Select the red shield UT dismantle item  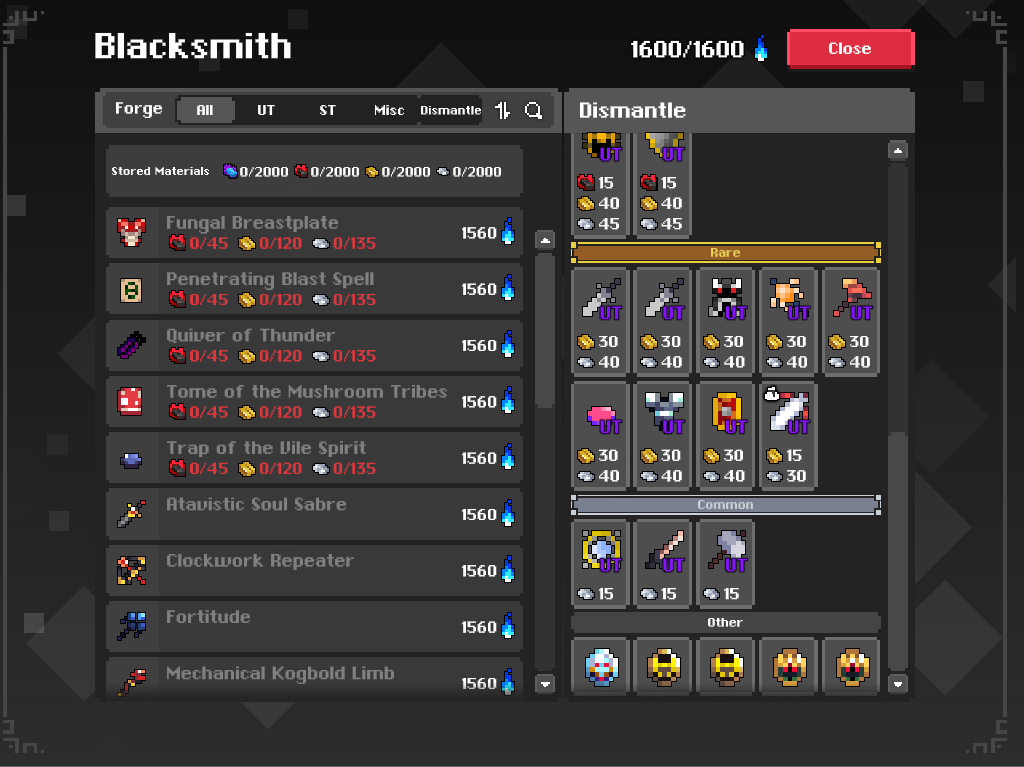(726, 435)
